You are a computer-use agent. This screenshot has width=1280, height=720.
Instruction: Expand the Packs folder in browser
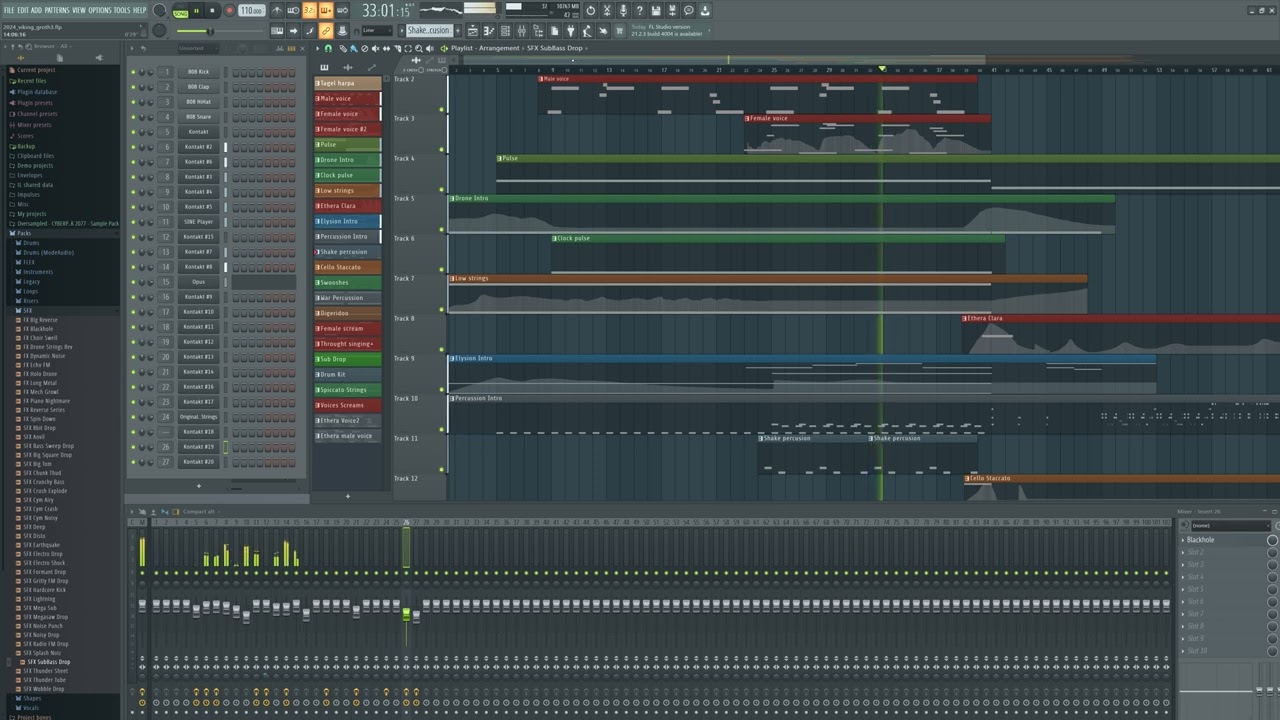tap(24, 233)
